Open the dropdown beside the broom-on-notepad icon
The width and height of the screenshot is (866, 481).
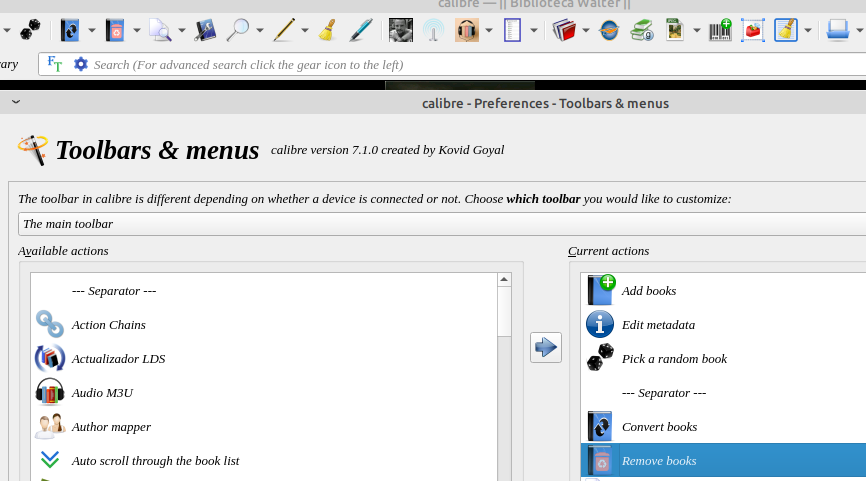tap(807, 30)
